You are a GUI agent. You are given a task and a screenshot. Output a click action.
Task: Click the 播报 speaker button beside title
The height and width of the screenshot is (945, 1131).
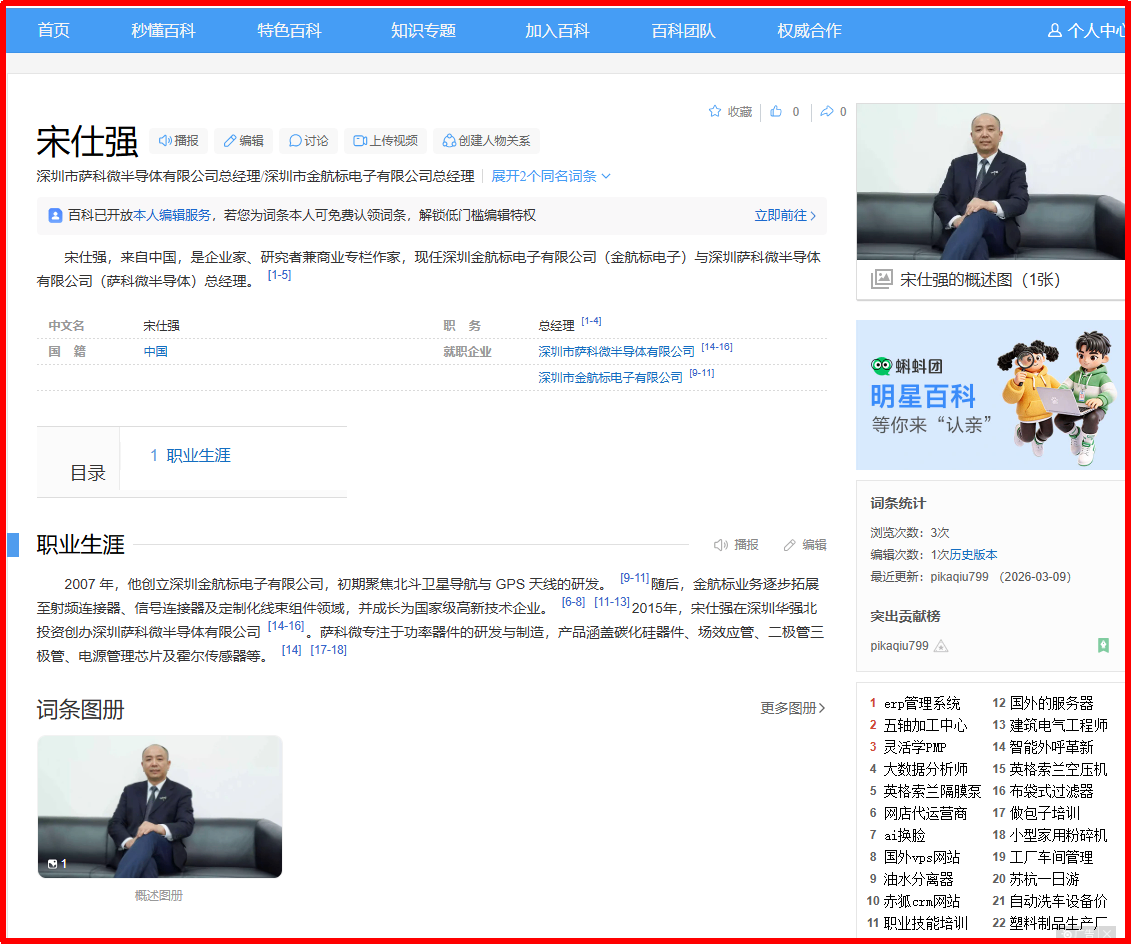[x=178, y=141]
